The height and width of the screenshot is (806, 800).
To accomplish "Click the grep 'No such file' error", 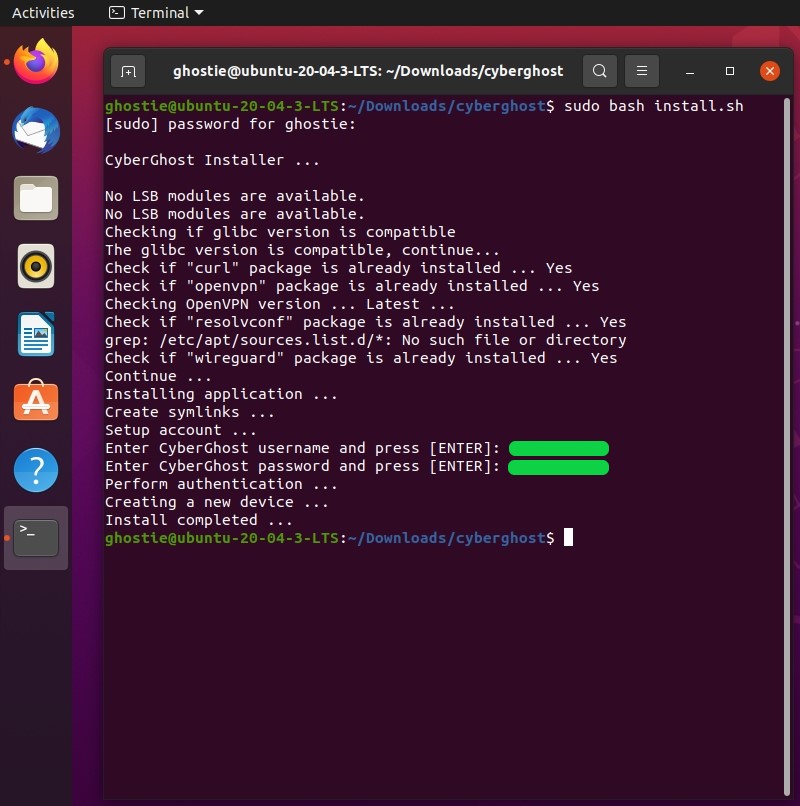I will (366, 340).
